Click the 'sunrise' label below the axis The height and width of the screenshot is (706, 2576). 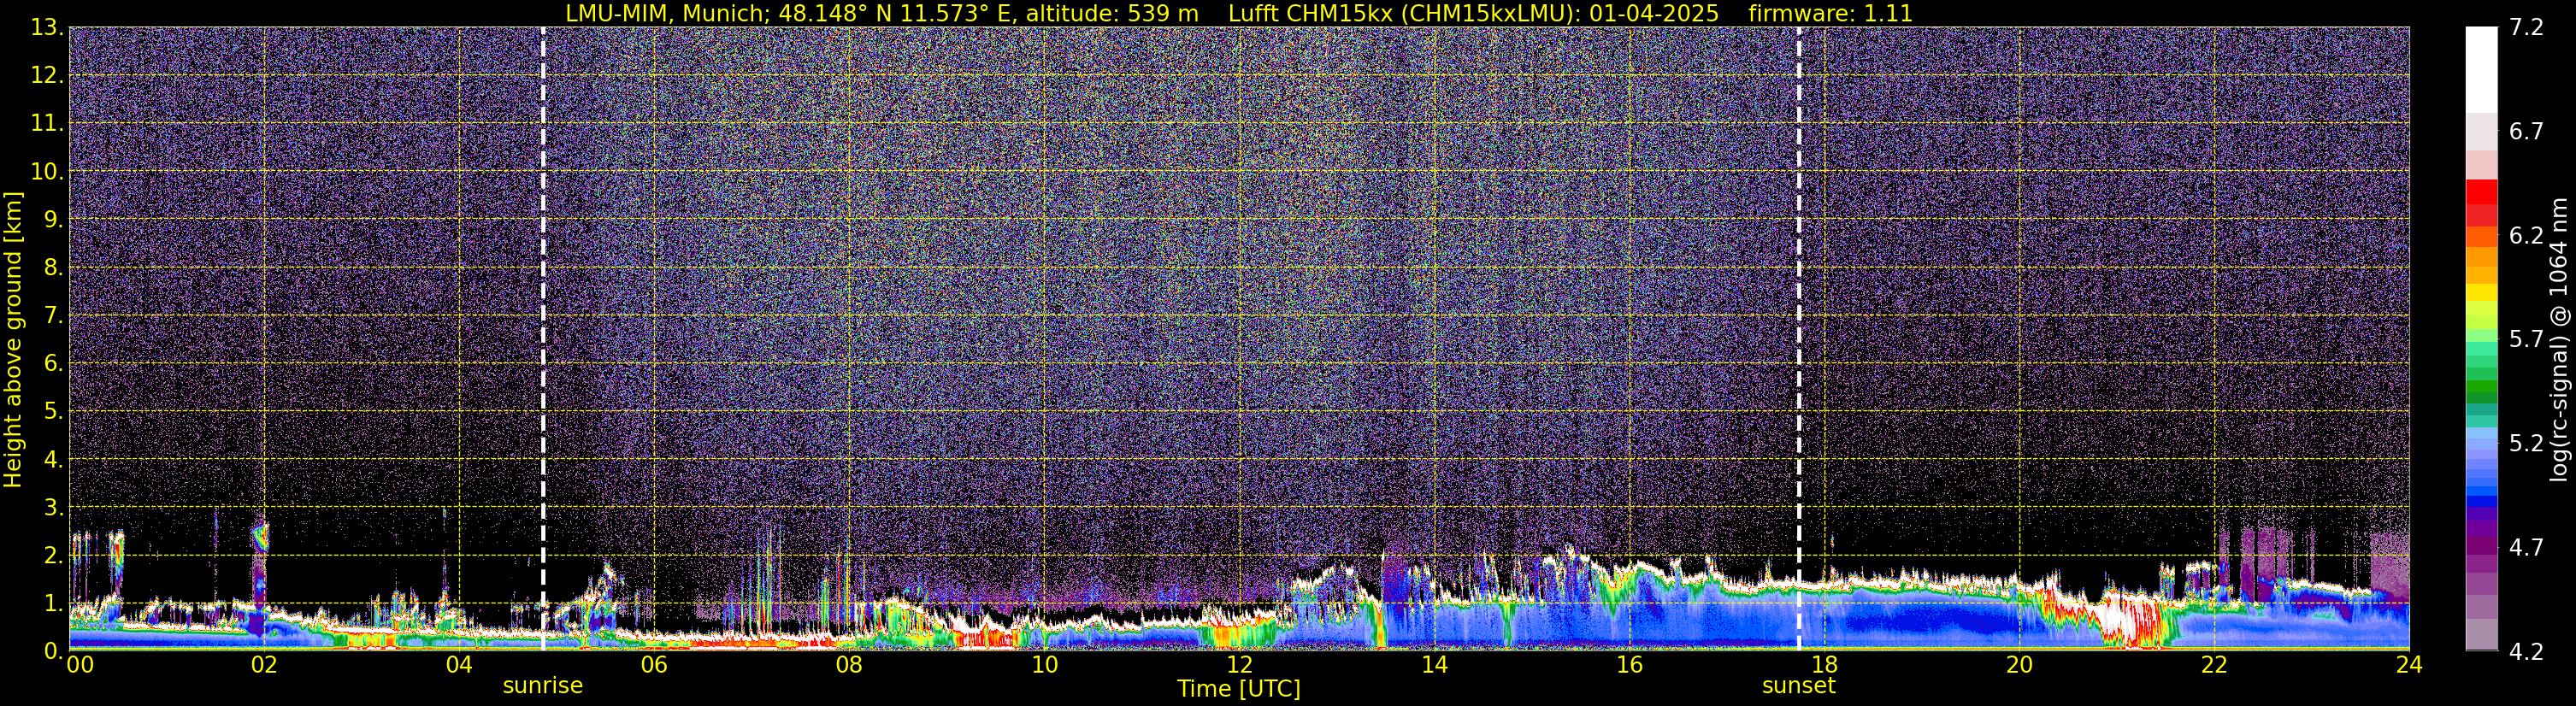click(542, 686)
